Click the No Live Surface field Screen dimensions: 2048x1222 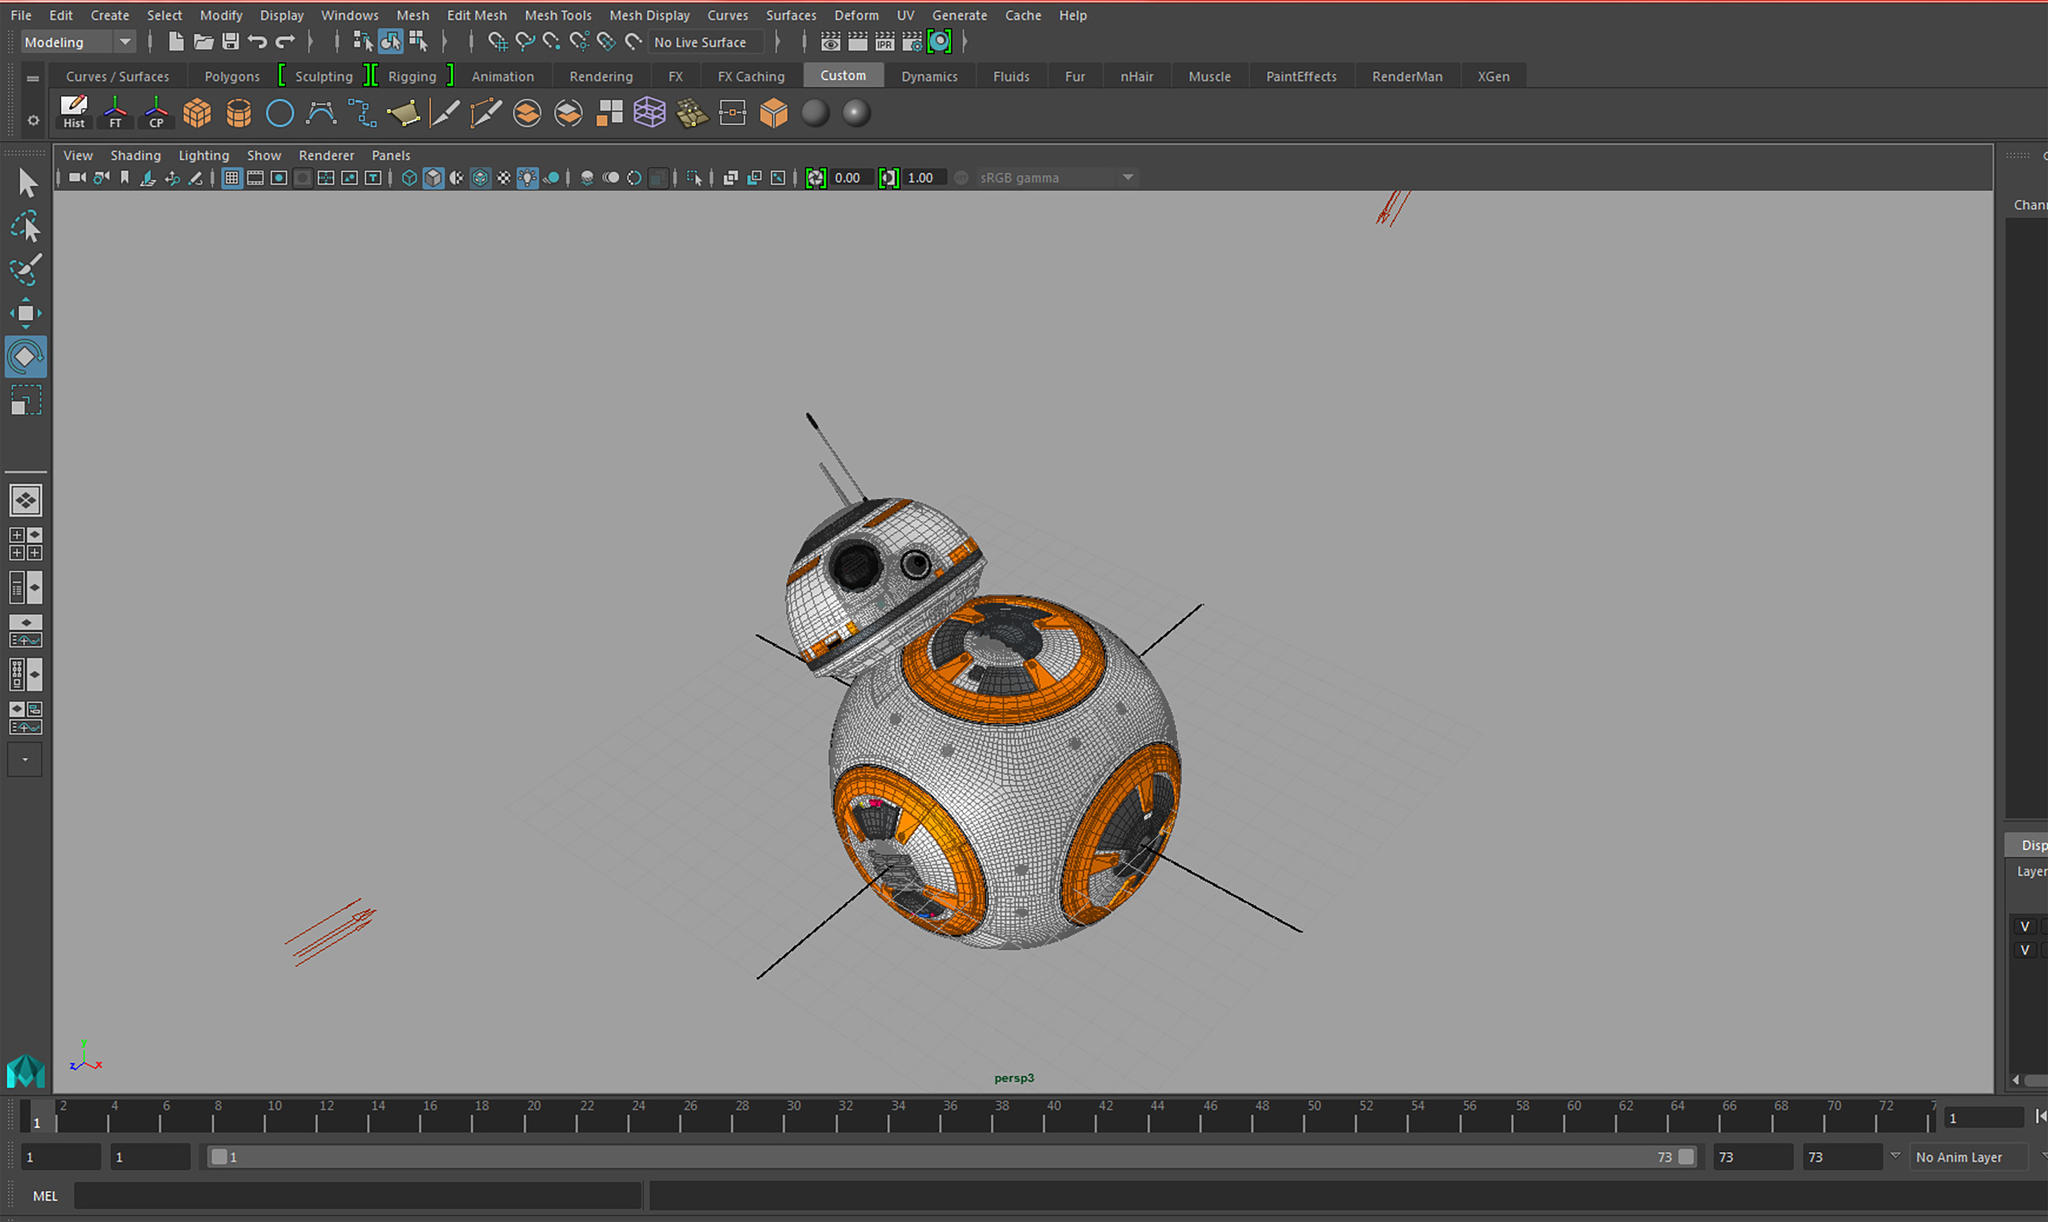point(706,42)
